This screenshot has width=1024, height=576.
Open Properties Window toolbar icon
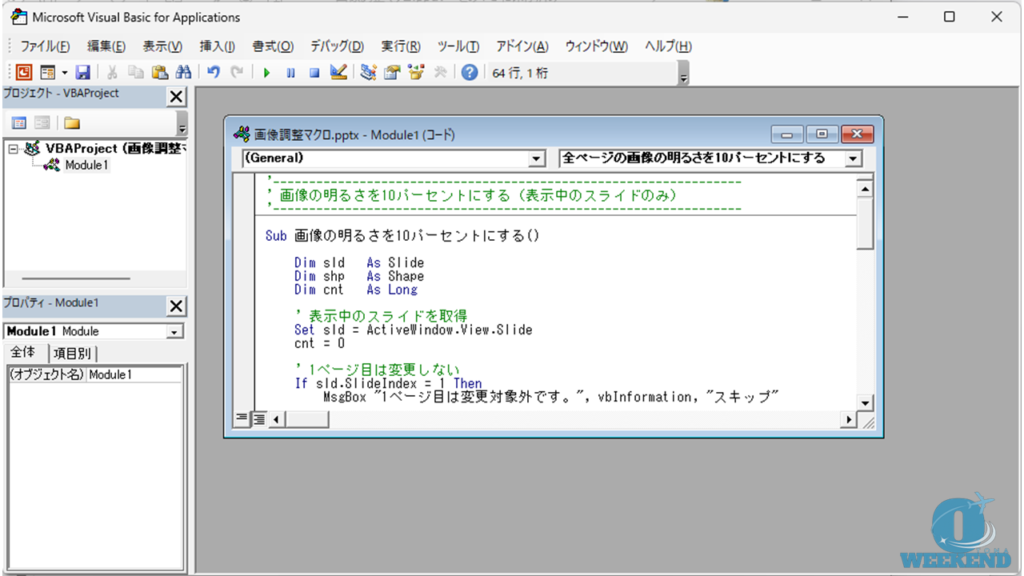point(392,72)
